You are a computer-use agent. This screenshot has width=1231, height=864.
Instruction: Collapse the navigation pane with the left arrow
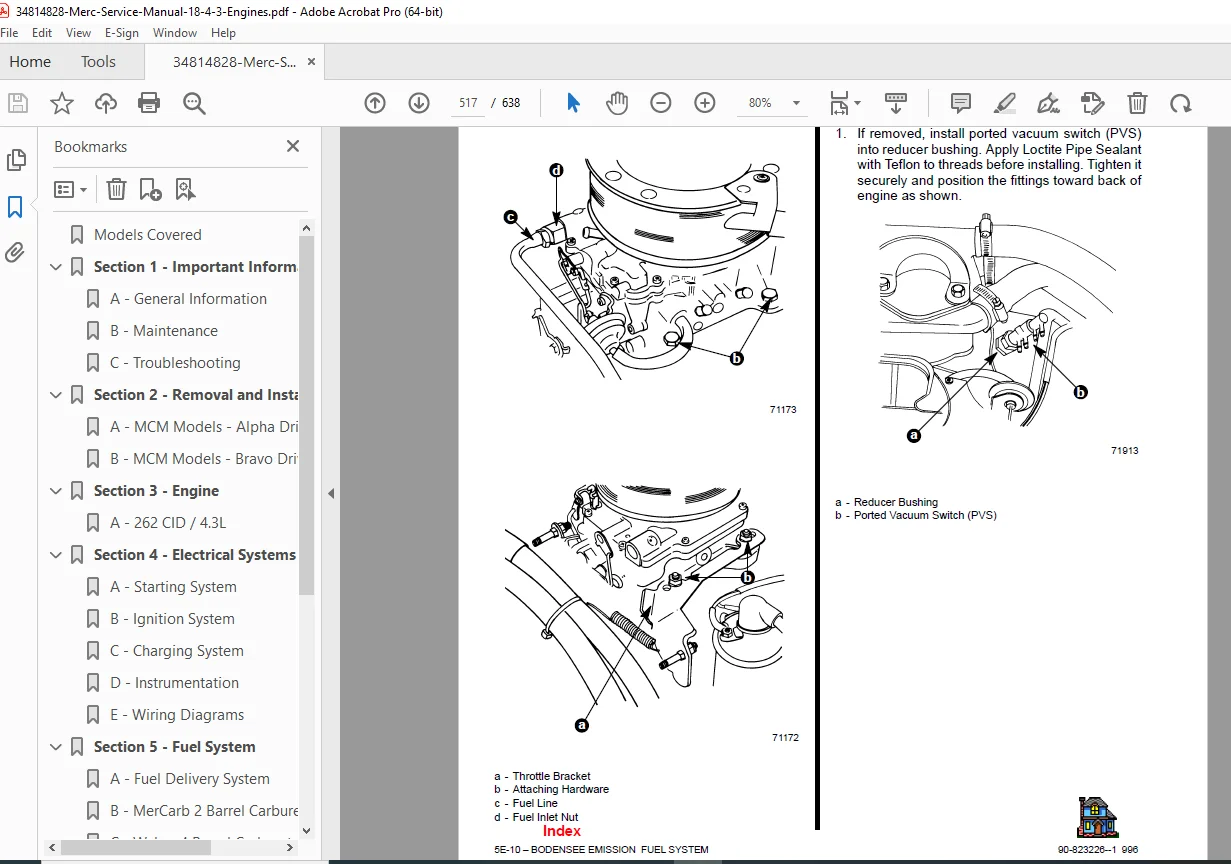[331, 493]
